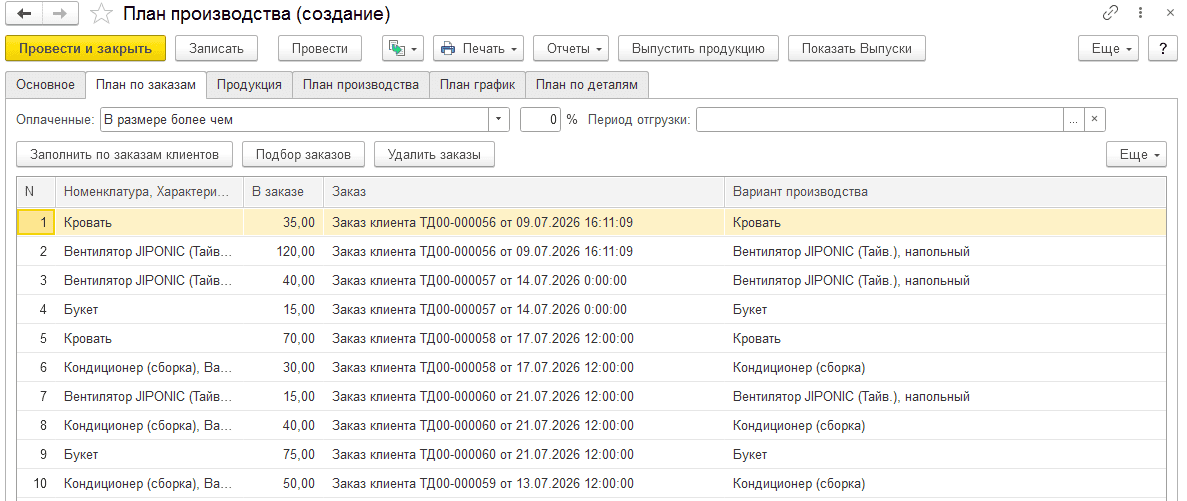
Task: Copy link with the chain icon
Action: 1111,13
